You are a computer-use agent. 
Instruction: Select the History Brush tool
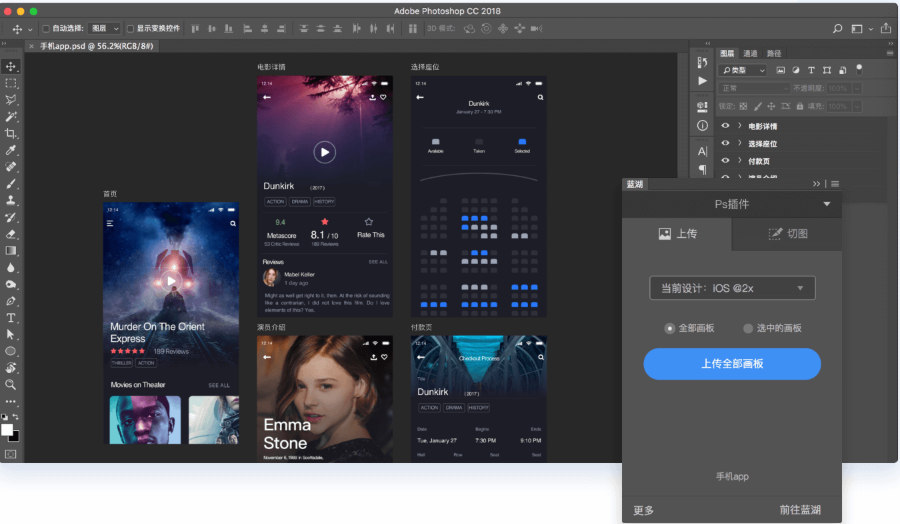[10, 218]
